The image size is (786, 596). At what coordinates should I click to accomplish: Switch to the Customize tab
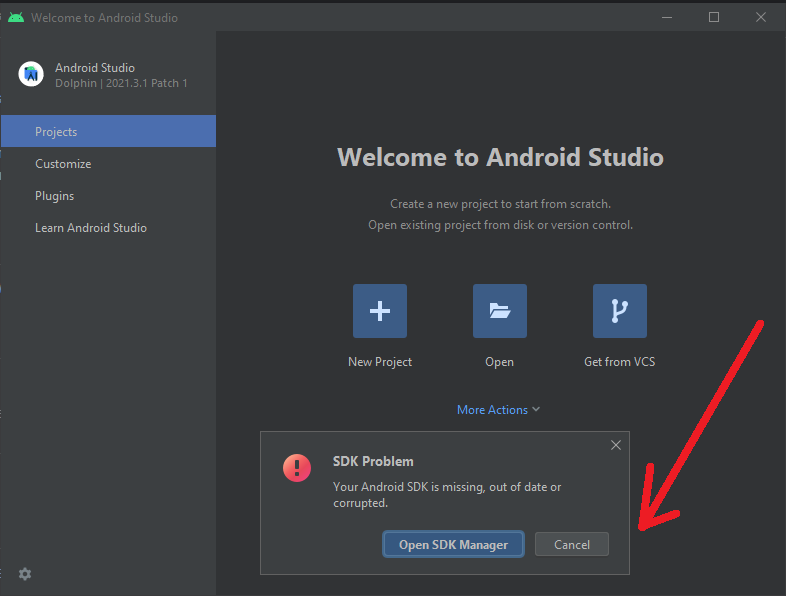pyautogui.click(x=108, y=164)
